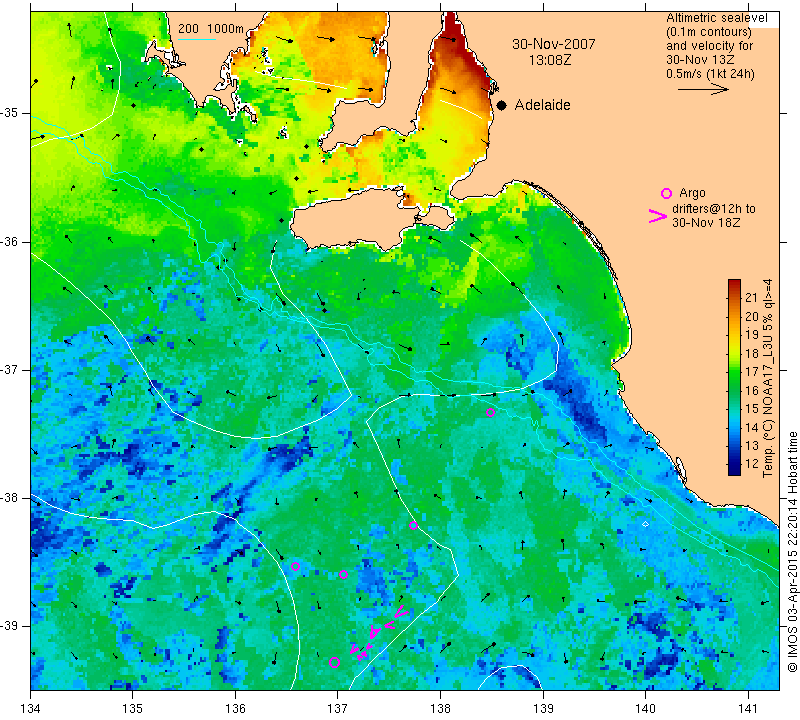
Task: Click the "30-Nov 18Z" text under drifters
Action: pos(706,222)
